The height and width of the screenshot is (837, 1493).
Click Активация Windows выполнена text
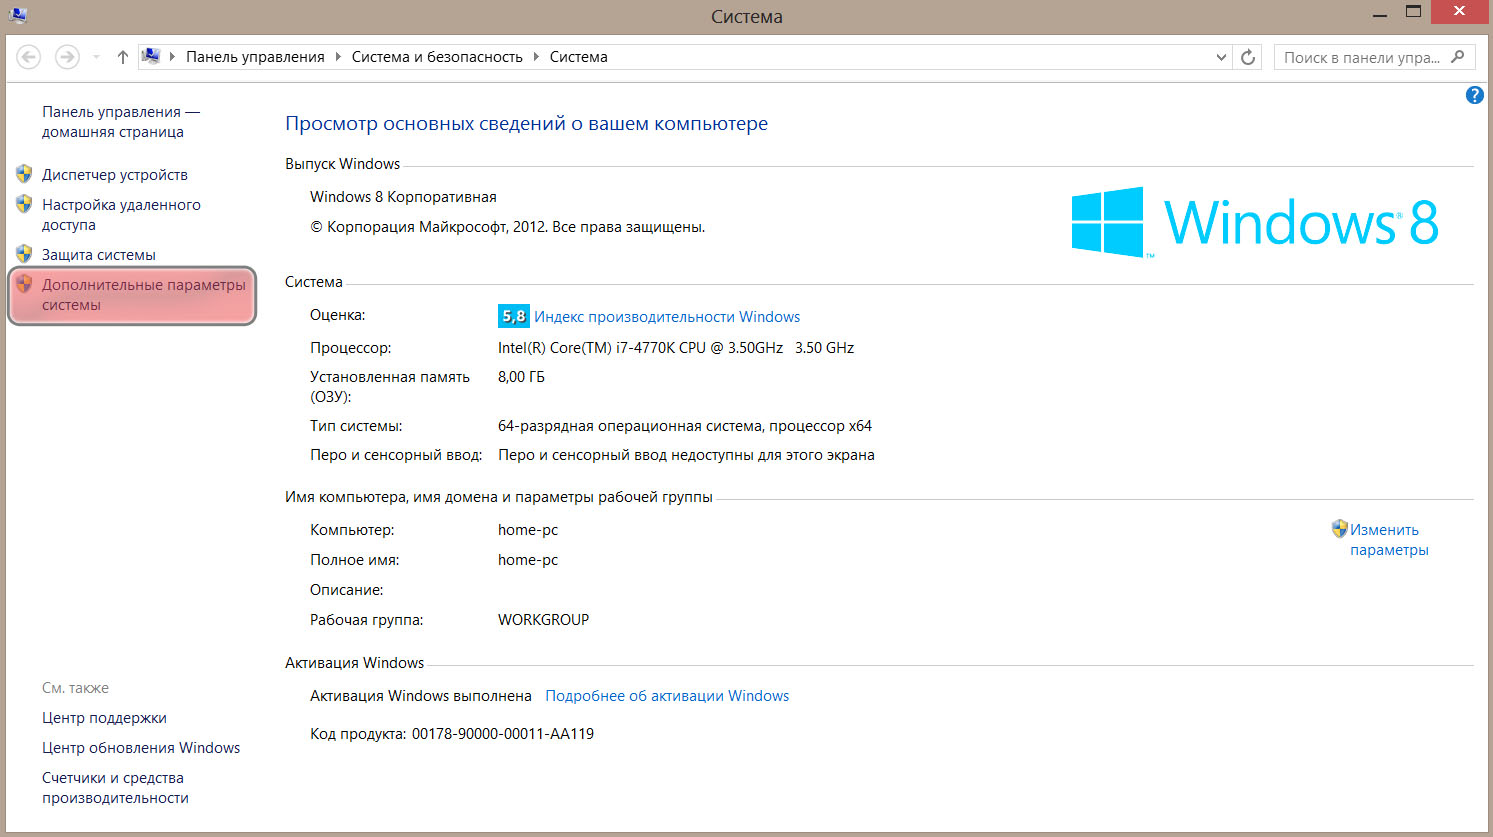[x=420, y=696]
